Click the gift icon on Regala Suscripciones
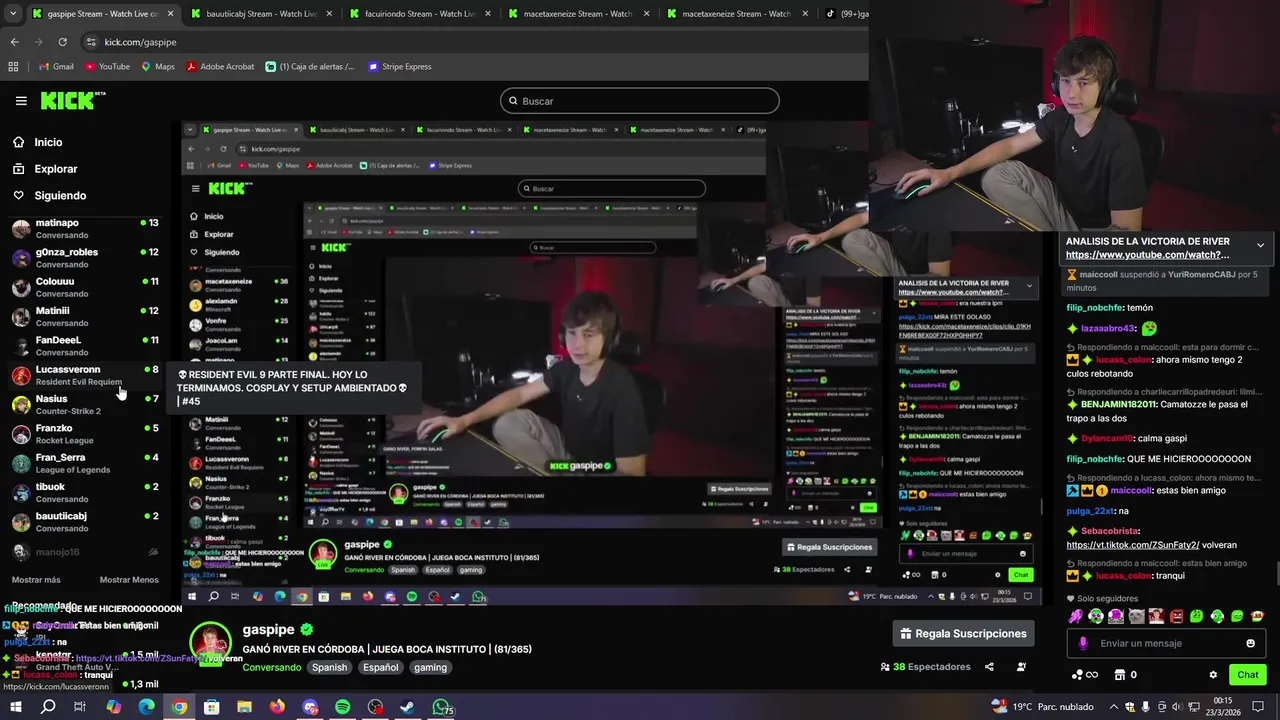This screenshot has width=1280, height=720. click(906, 633)
